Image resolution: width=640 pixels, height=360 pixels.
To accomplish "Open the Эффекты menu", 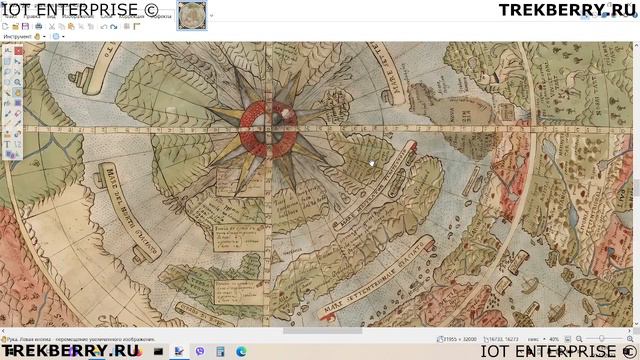I will [x=161, y=16].
